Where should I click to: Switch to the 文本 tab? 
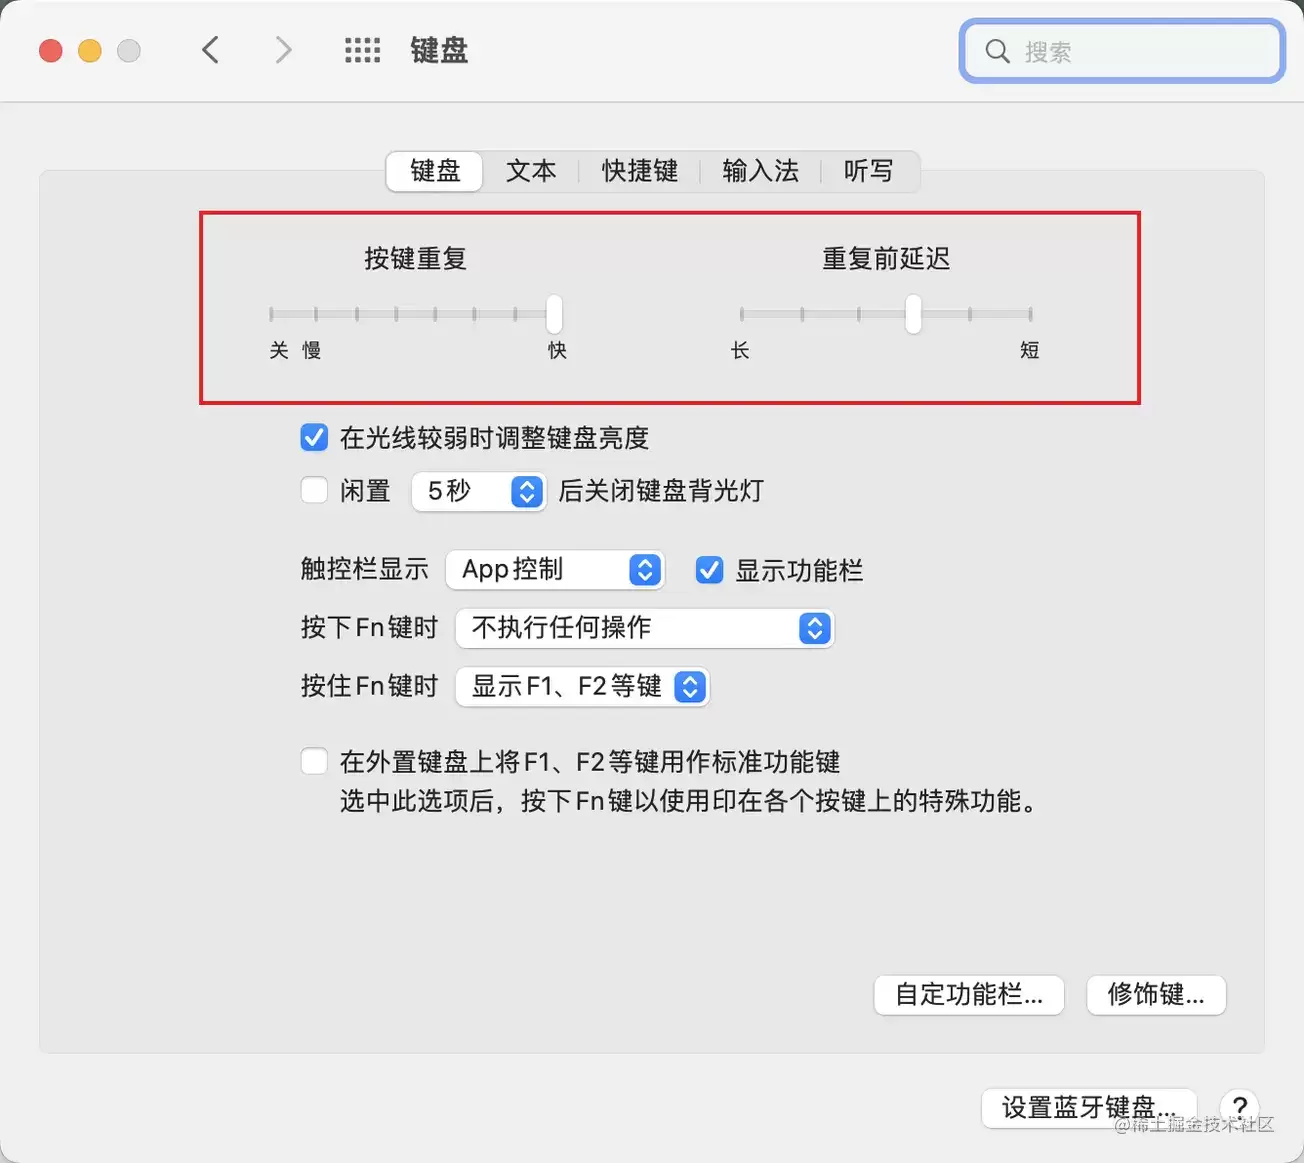pos(531,171)
